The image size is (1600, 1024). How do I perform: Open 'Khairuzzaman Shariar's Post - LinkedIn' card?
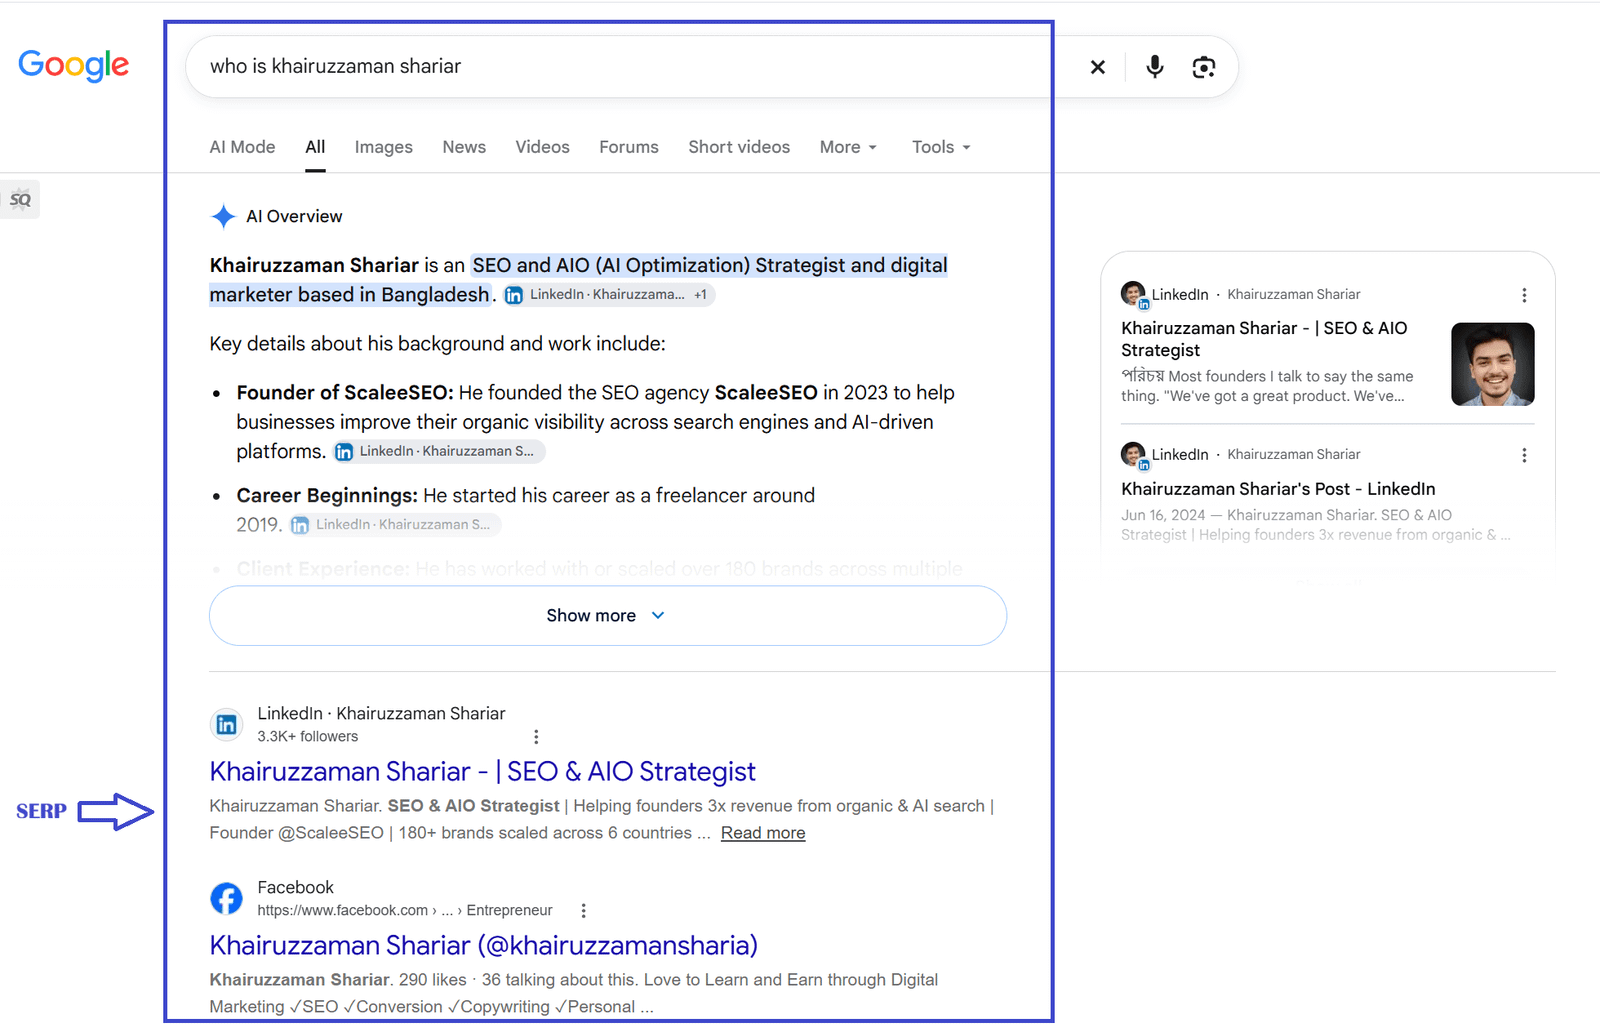(x=1278, y=489)
